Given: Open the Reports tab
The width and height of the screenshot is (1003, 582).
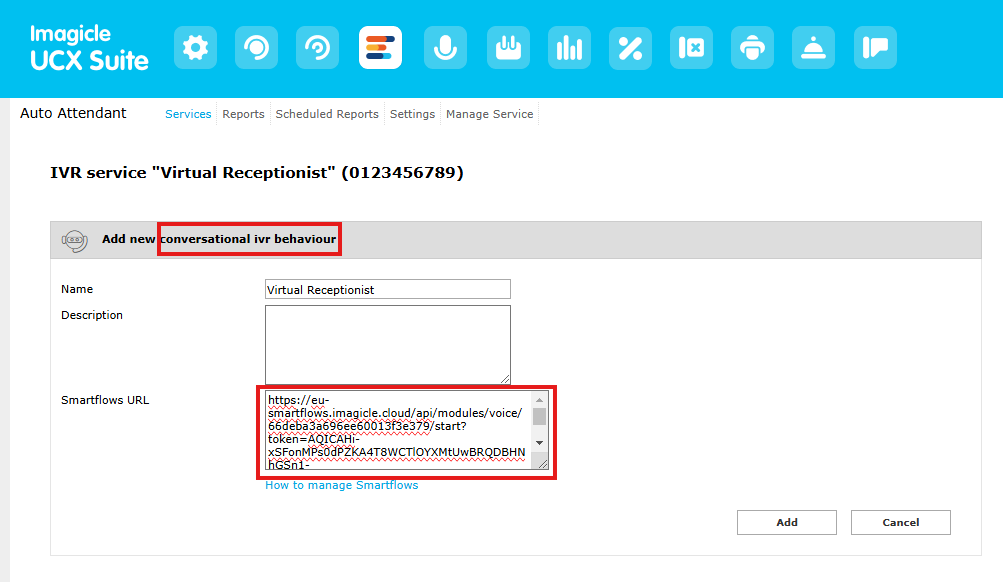Looking at the screenshot, I should click(x=243, y=114).
